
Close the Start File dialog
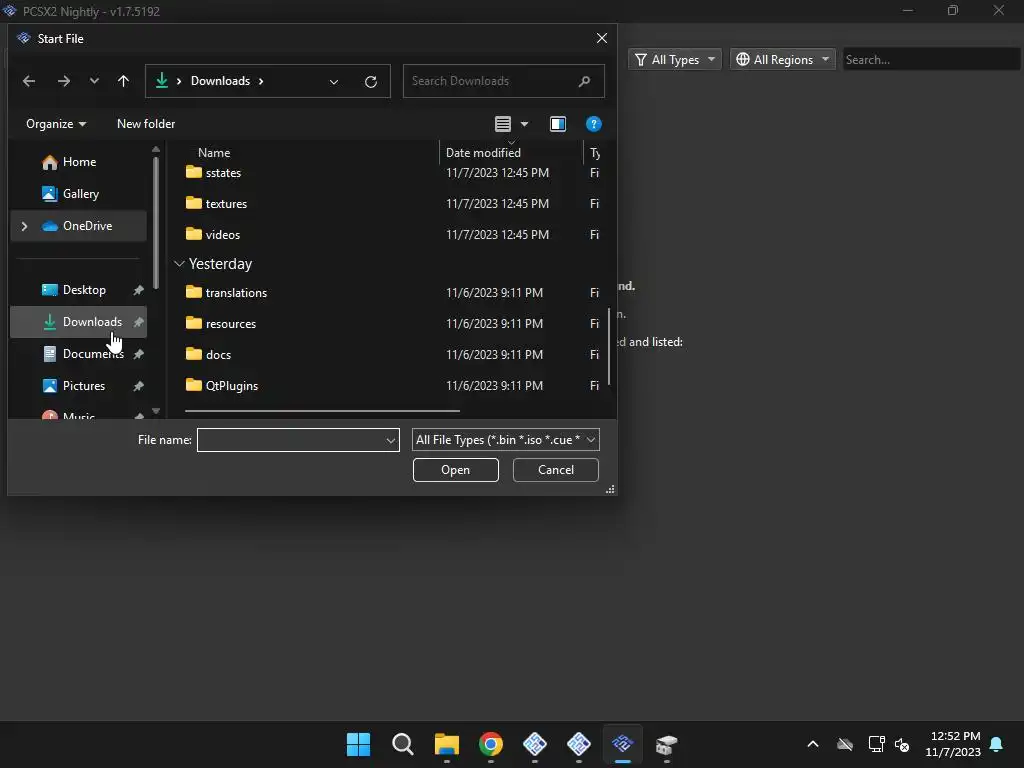601,39
